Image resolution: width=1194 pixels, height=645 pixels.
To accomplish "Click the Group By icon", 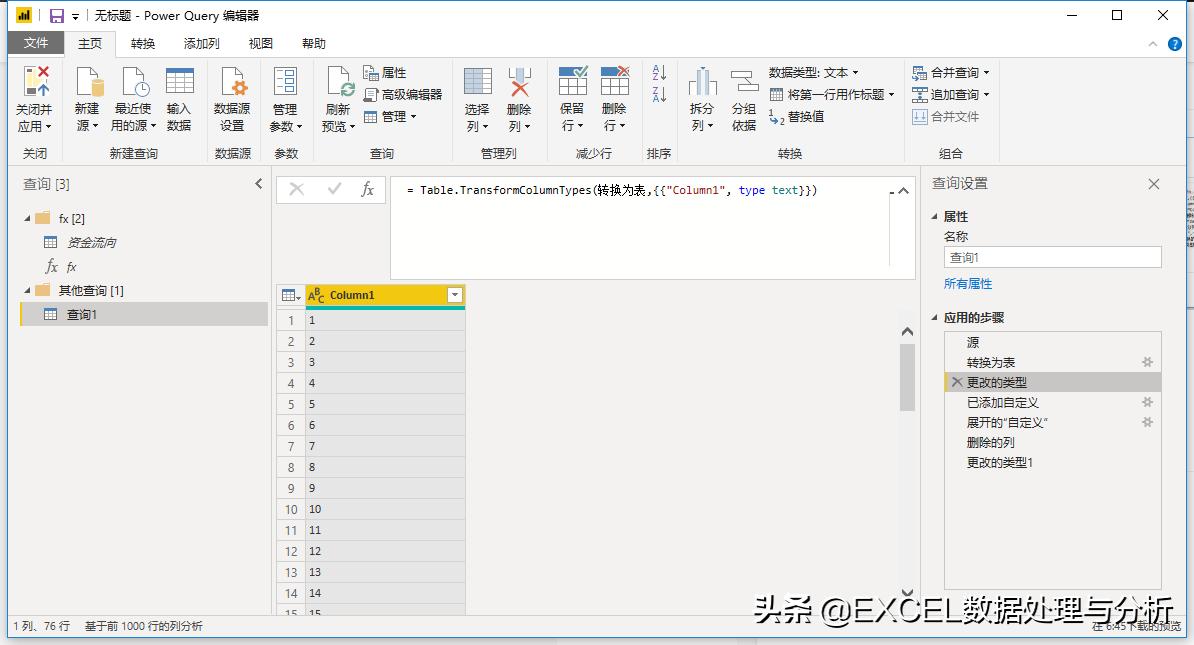I will (x=744, y=81).
